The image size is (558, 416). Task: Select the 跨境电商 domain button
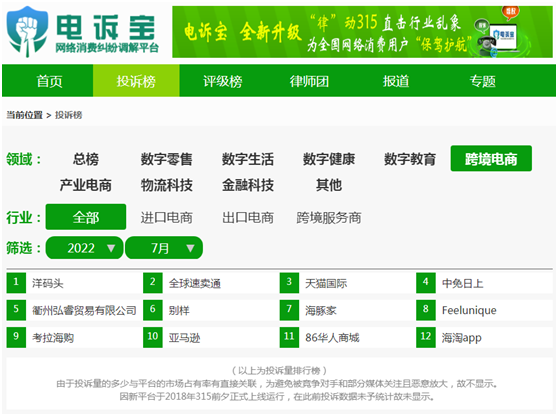[x=491, y=158]
